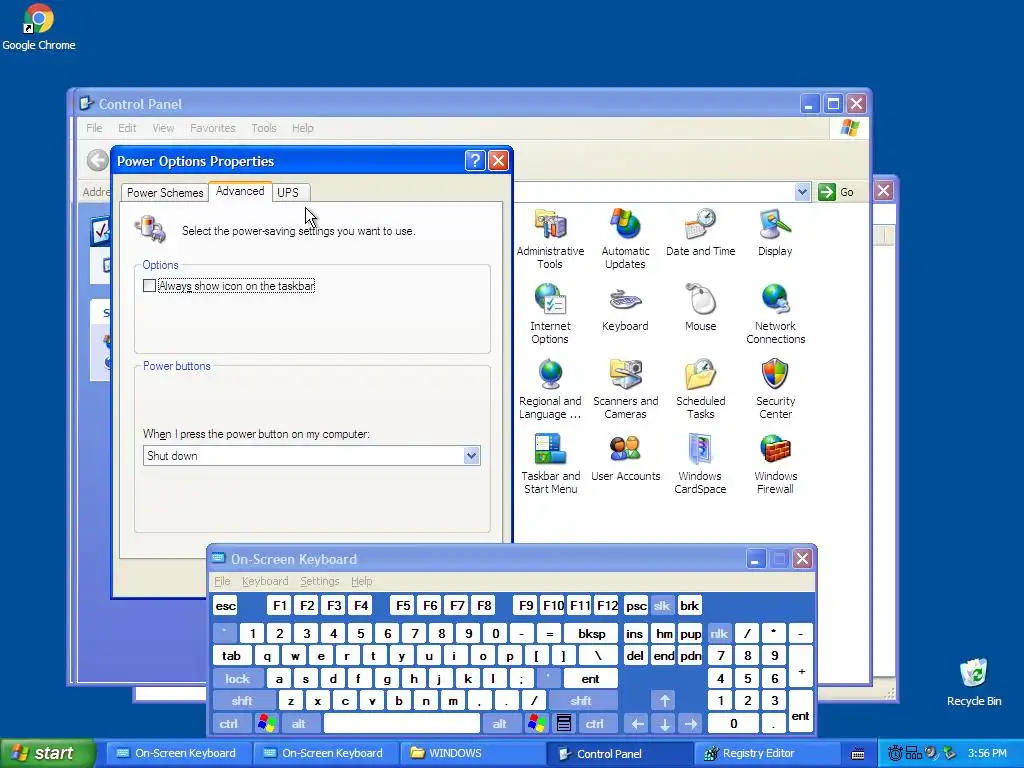Open the Display control panel icon

click(775, 232)
